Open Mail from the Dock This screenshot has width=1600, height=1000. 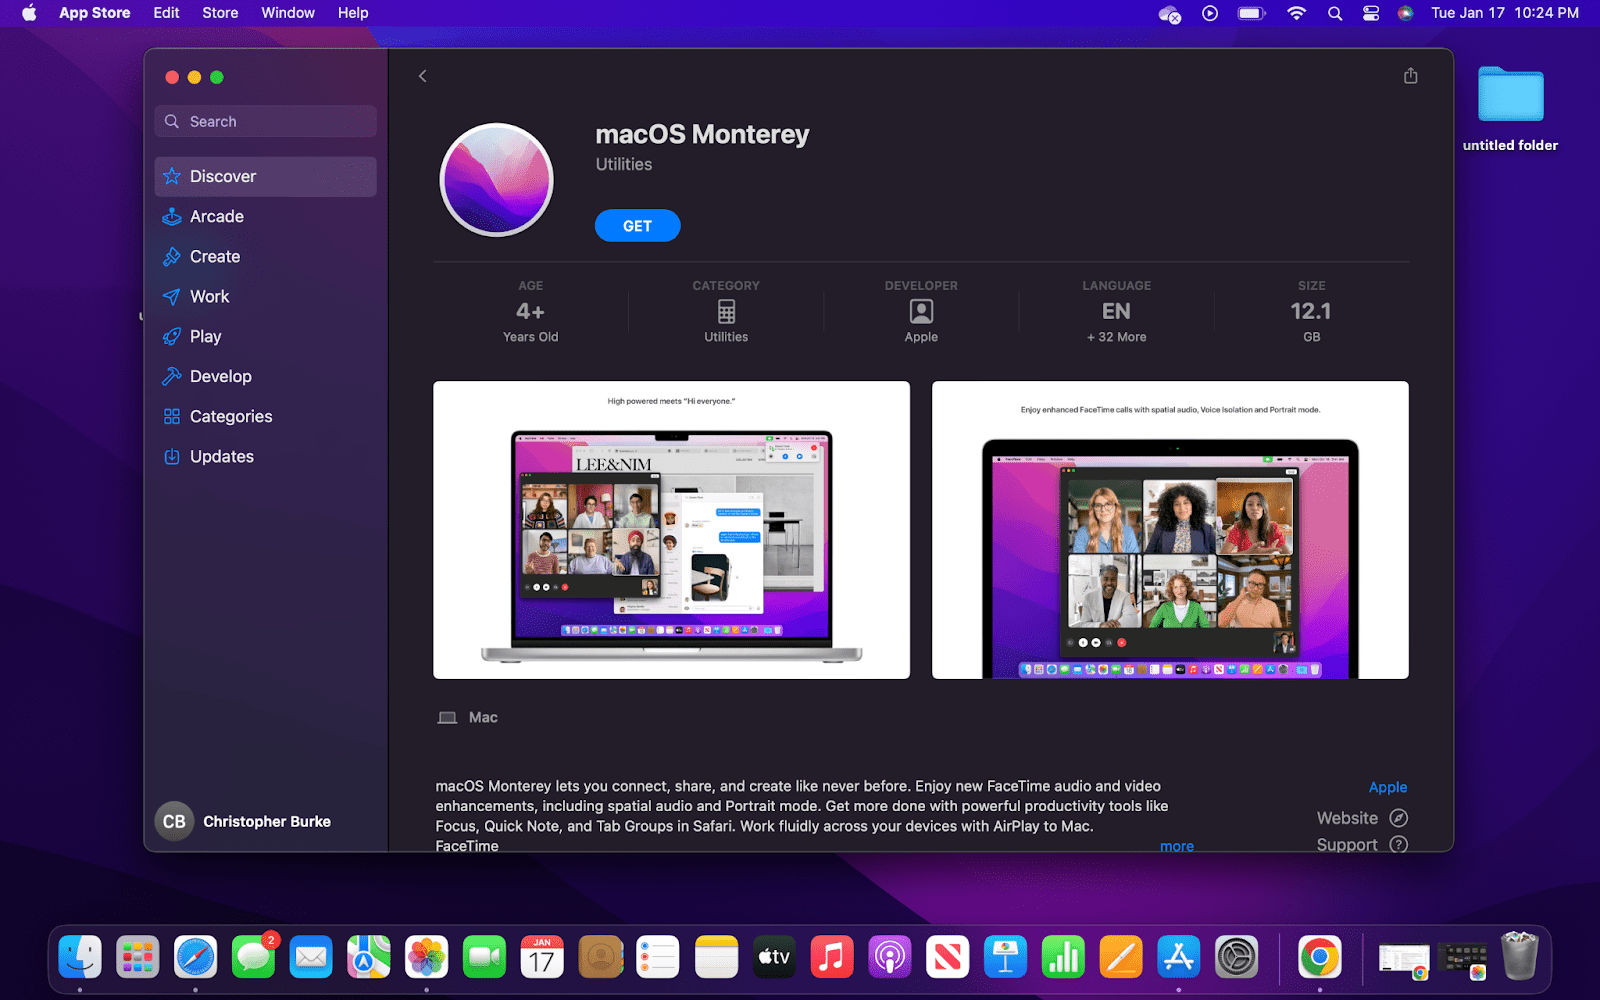(x=311, y=958)
